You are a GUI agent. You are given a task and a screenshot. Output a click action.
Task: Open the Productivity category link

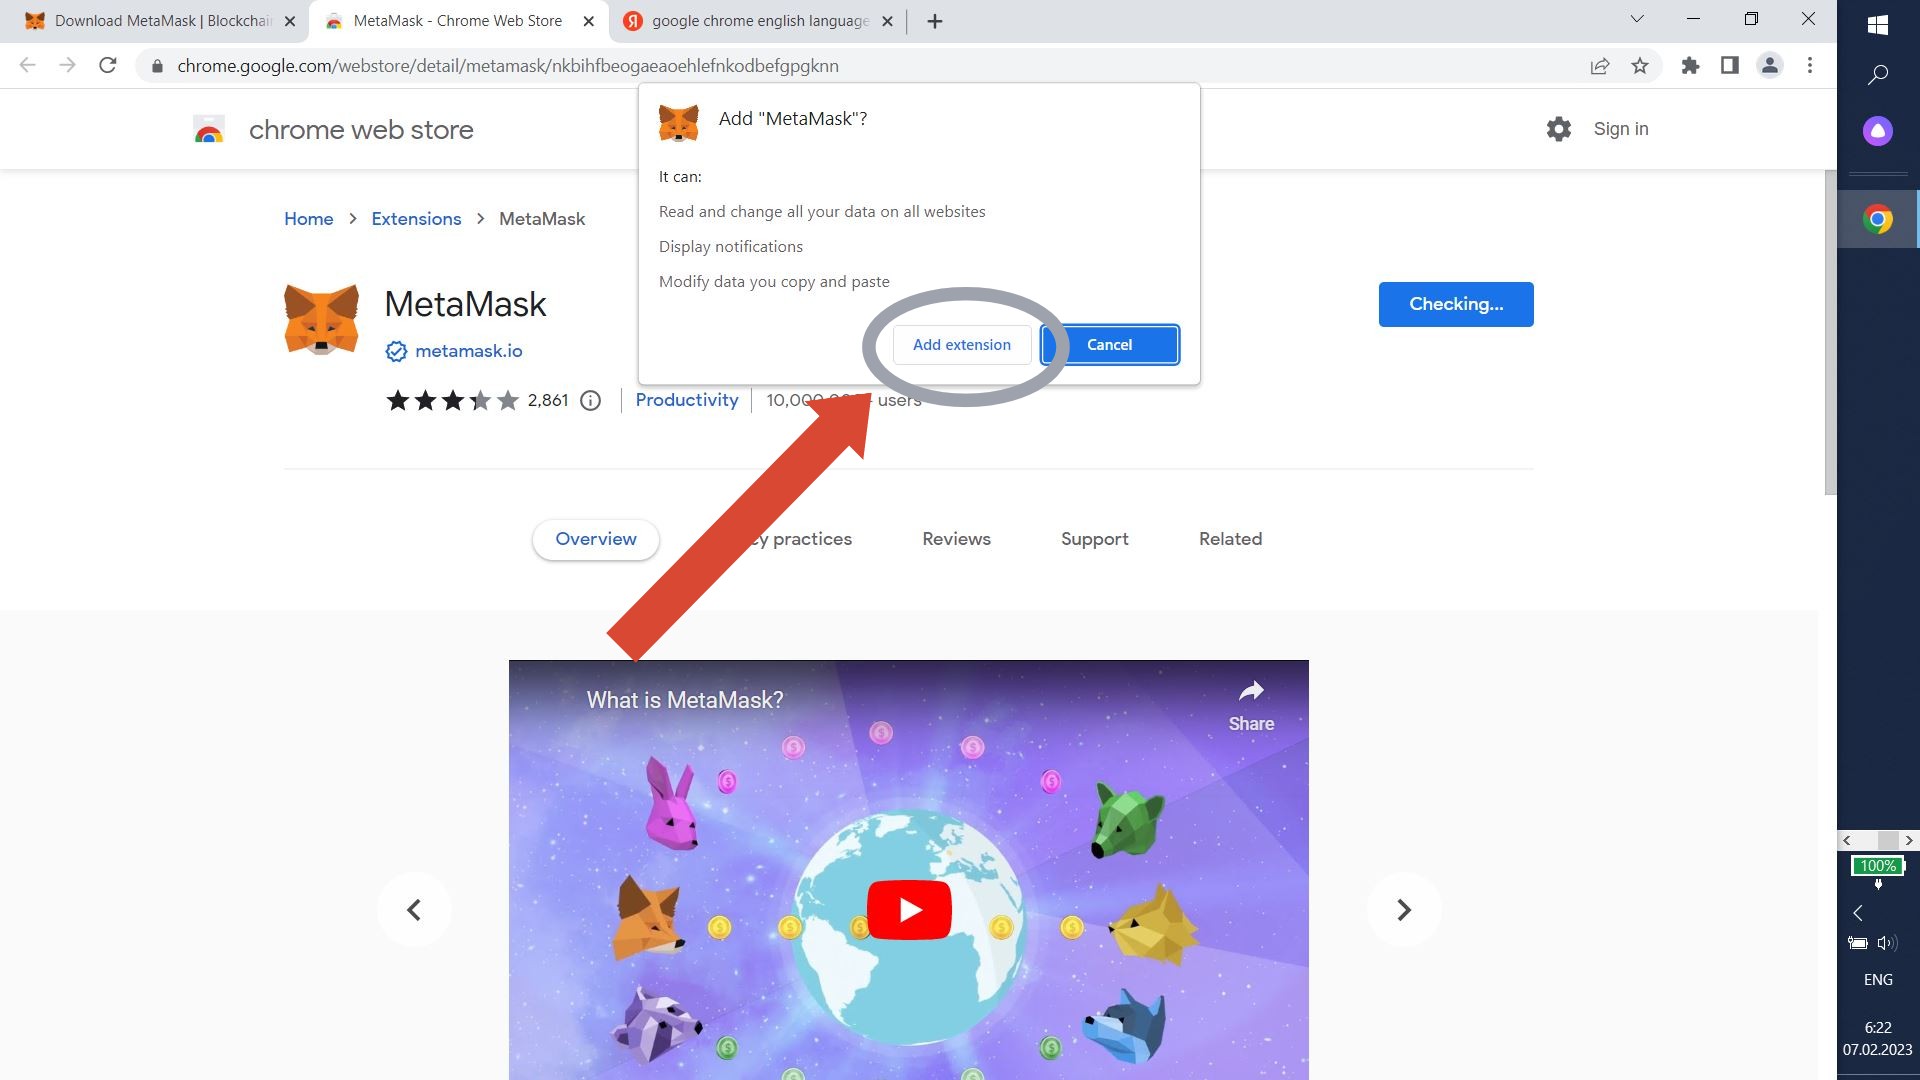(686, 400)
